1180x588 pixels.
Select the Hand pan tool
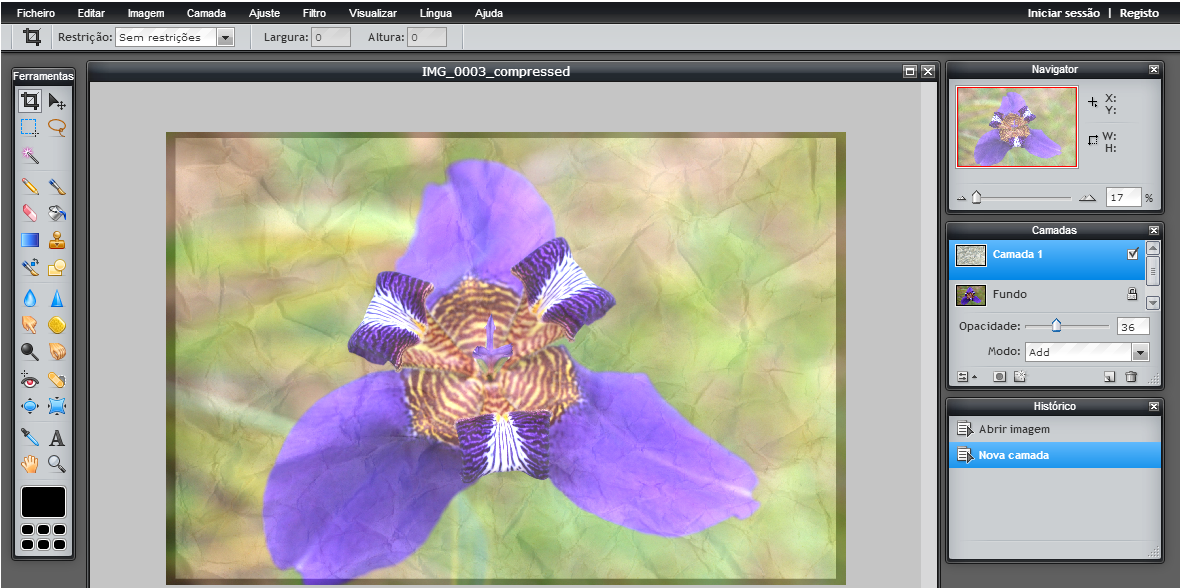pyautogui.click(x=30, y=463)
